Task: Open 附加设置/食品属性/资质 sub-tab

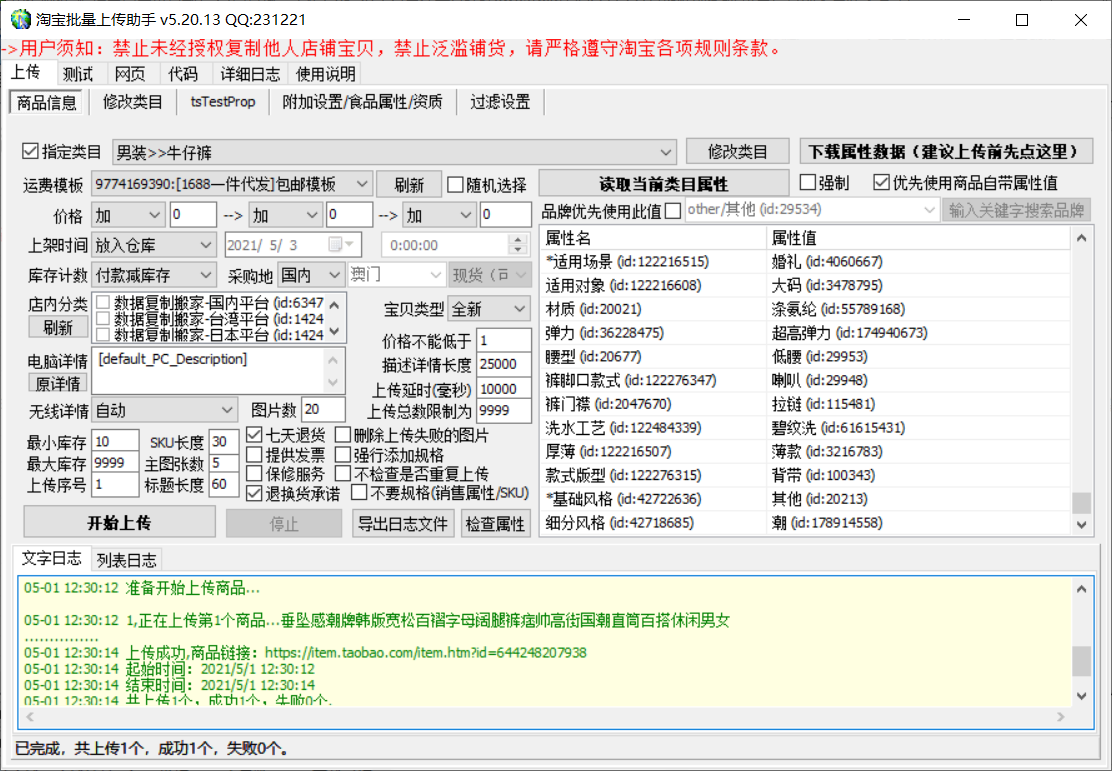Action: (x=362, y=102)
